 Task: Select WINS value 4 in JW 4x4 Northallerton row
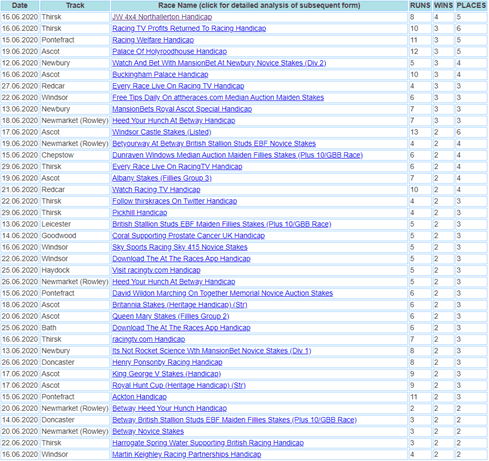tap(436, 17)
